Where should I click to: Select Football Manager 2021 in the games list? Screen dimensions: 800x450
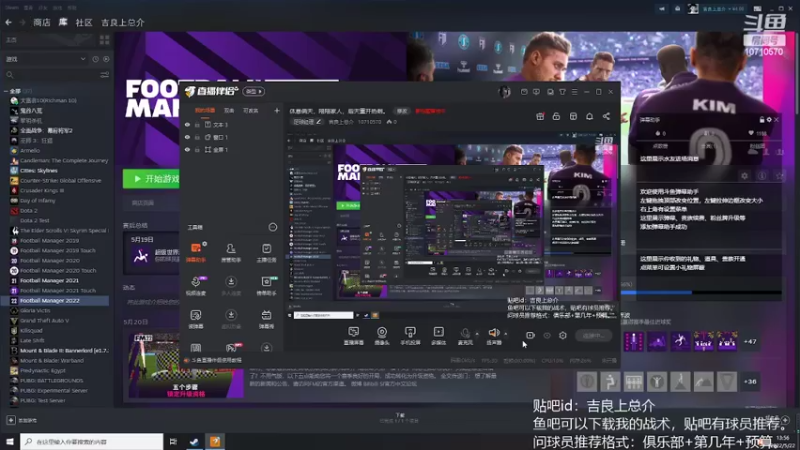pos(49,281)
